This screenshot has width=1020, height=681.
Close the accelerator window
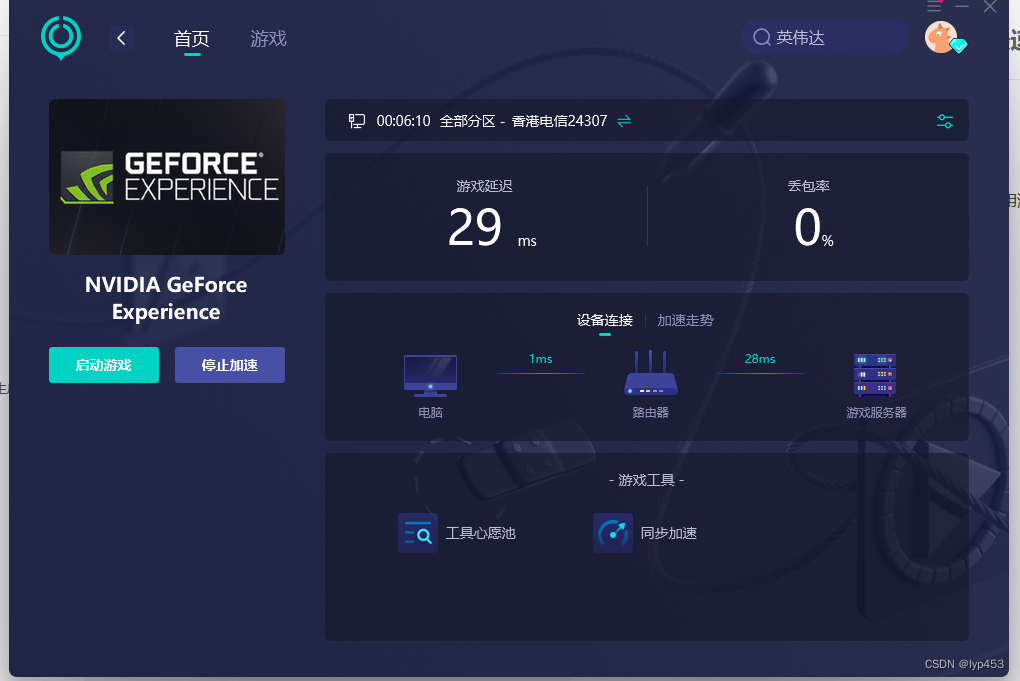pyautogui.click(x=989, y=7)
